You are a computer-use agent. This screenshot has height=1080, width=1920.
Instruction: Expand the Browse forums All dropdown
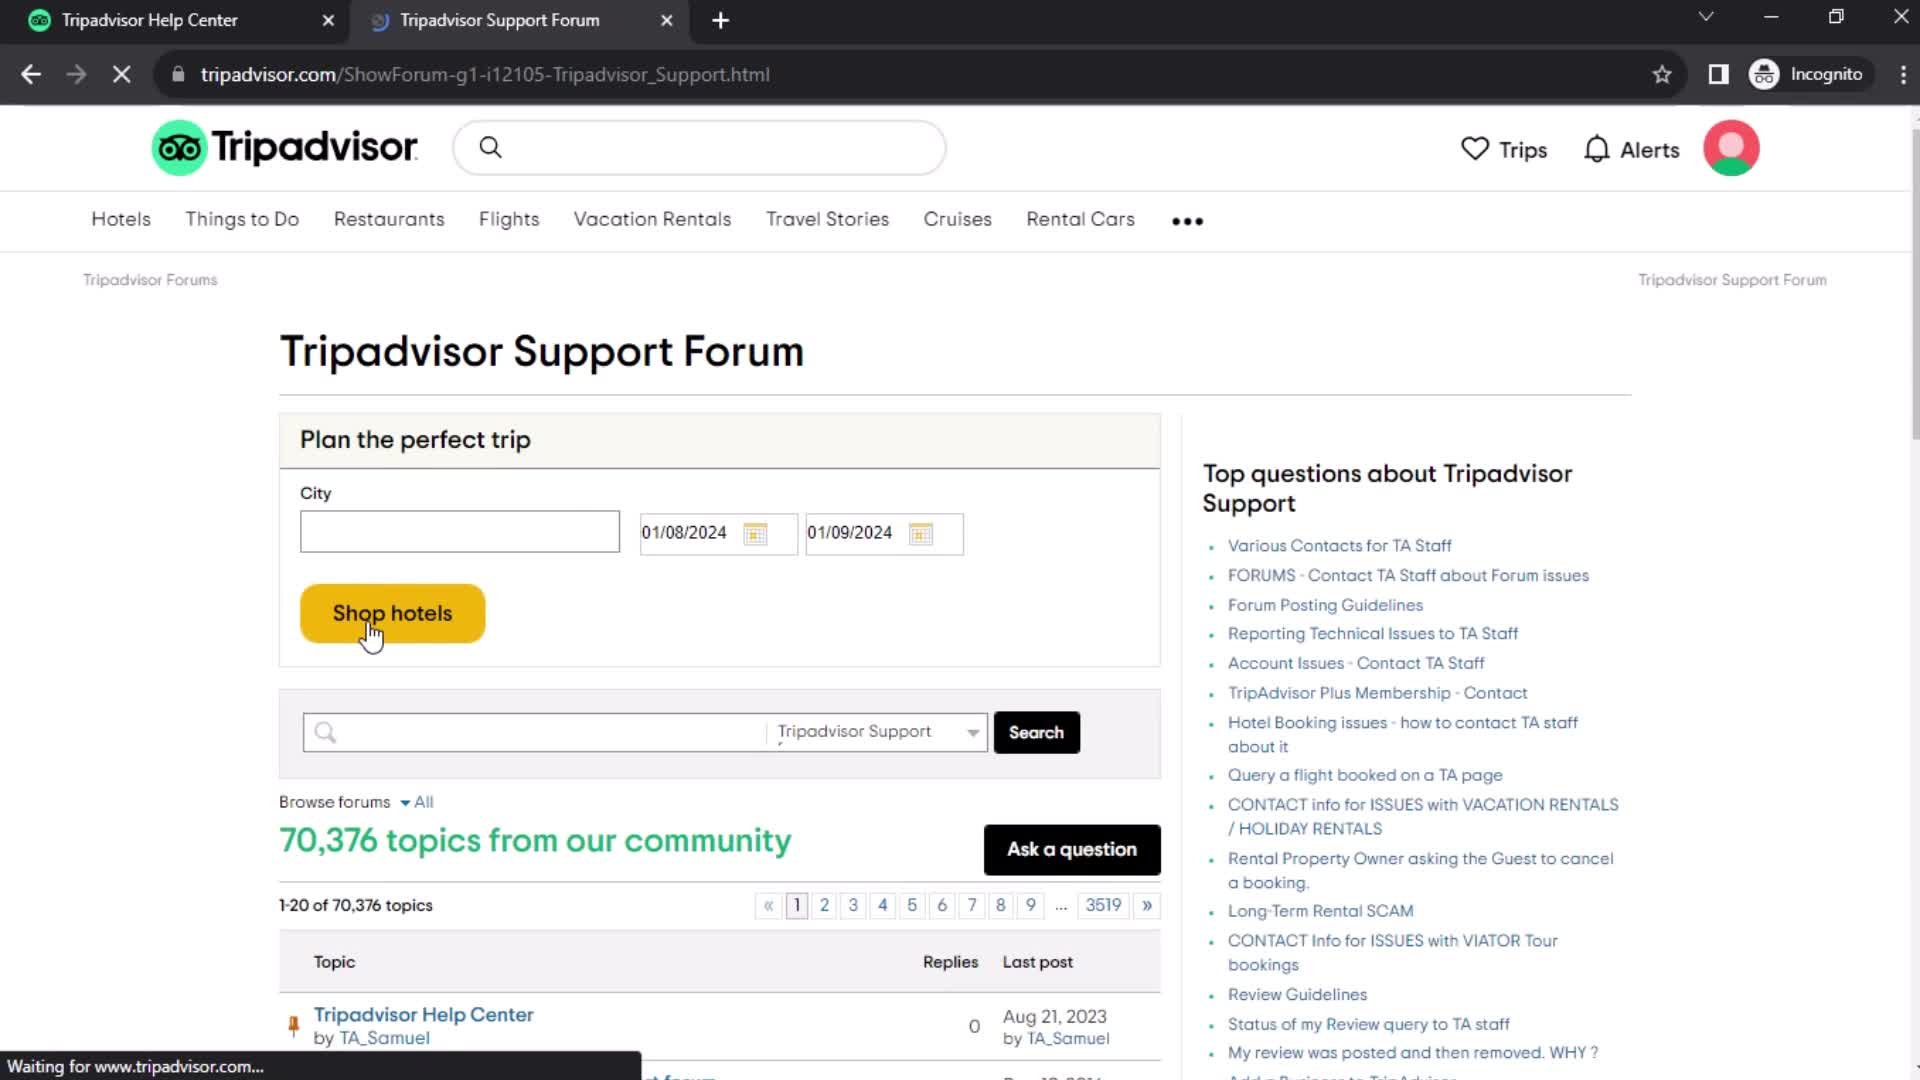point(418,802)
